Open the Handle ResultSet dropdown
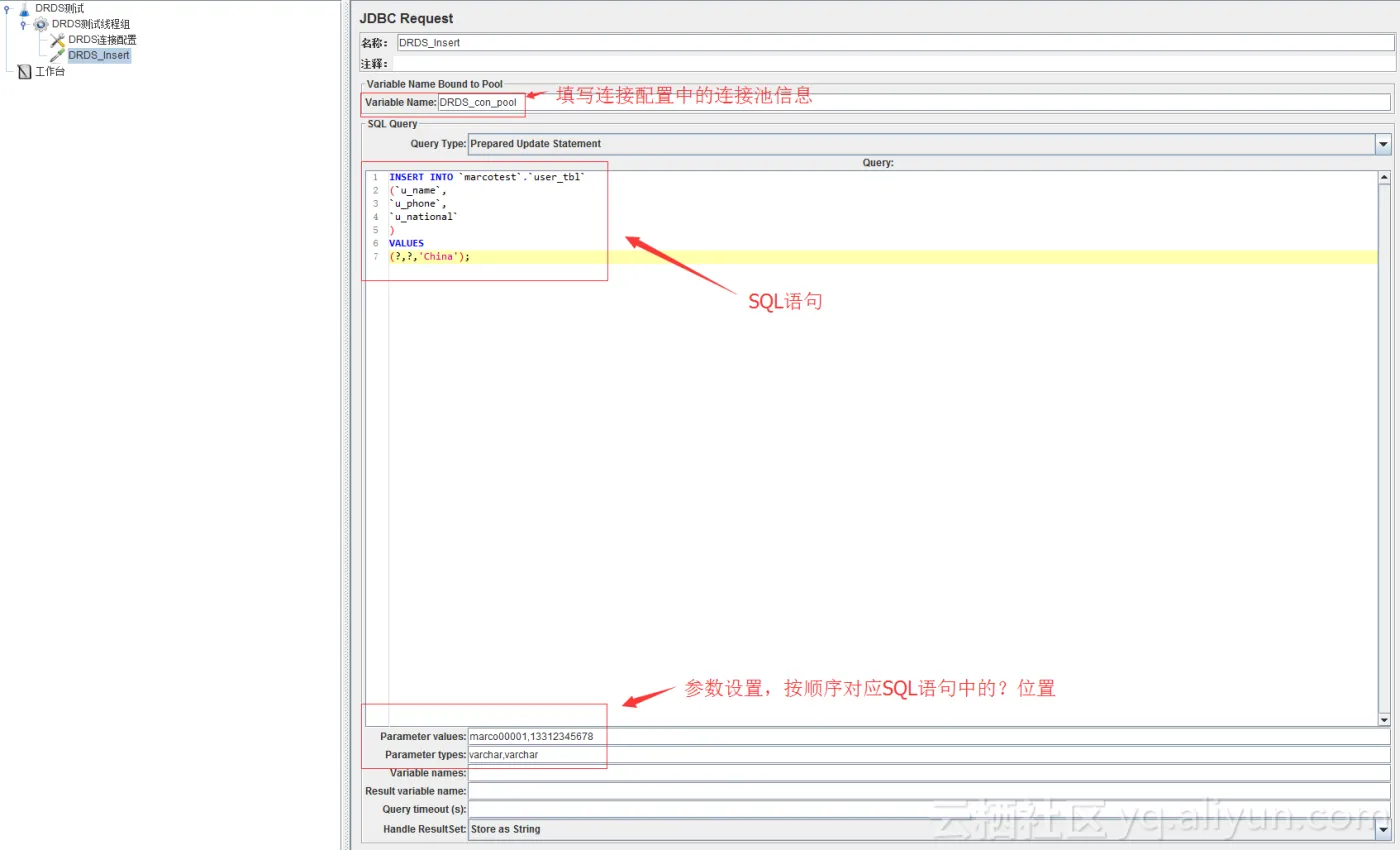 click(x=1384, y=829)
